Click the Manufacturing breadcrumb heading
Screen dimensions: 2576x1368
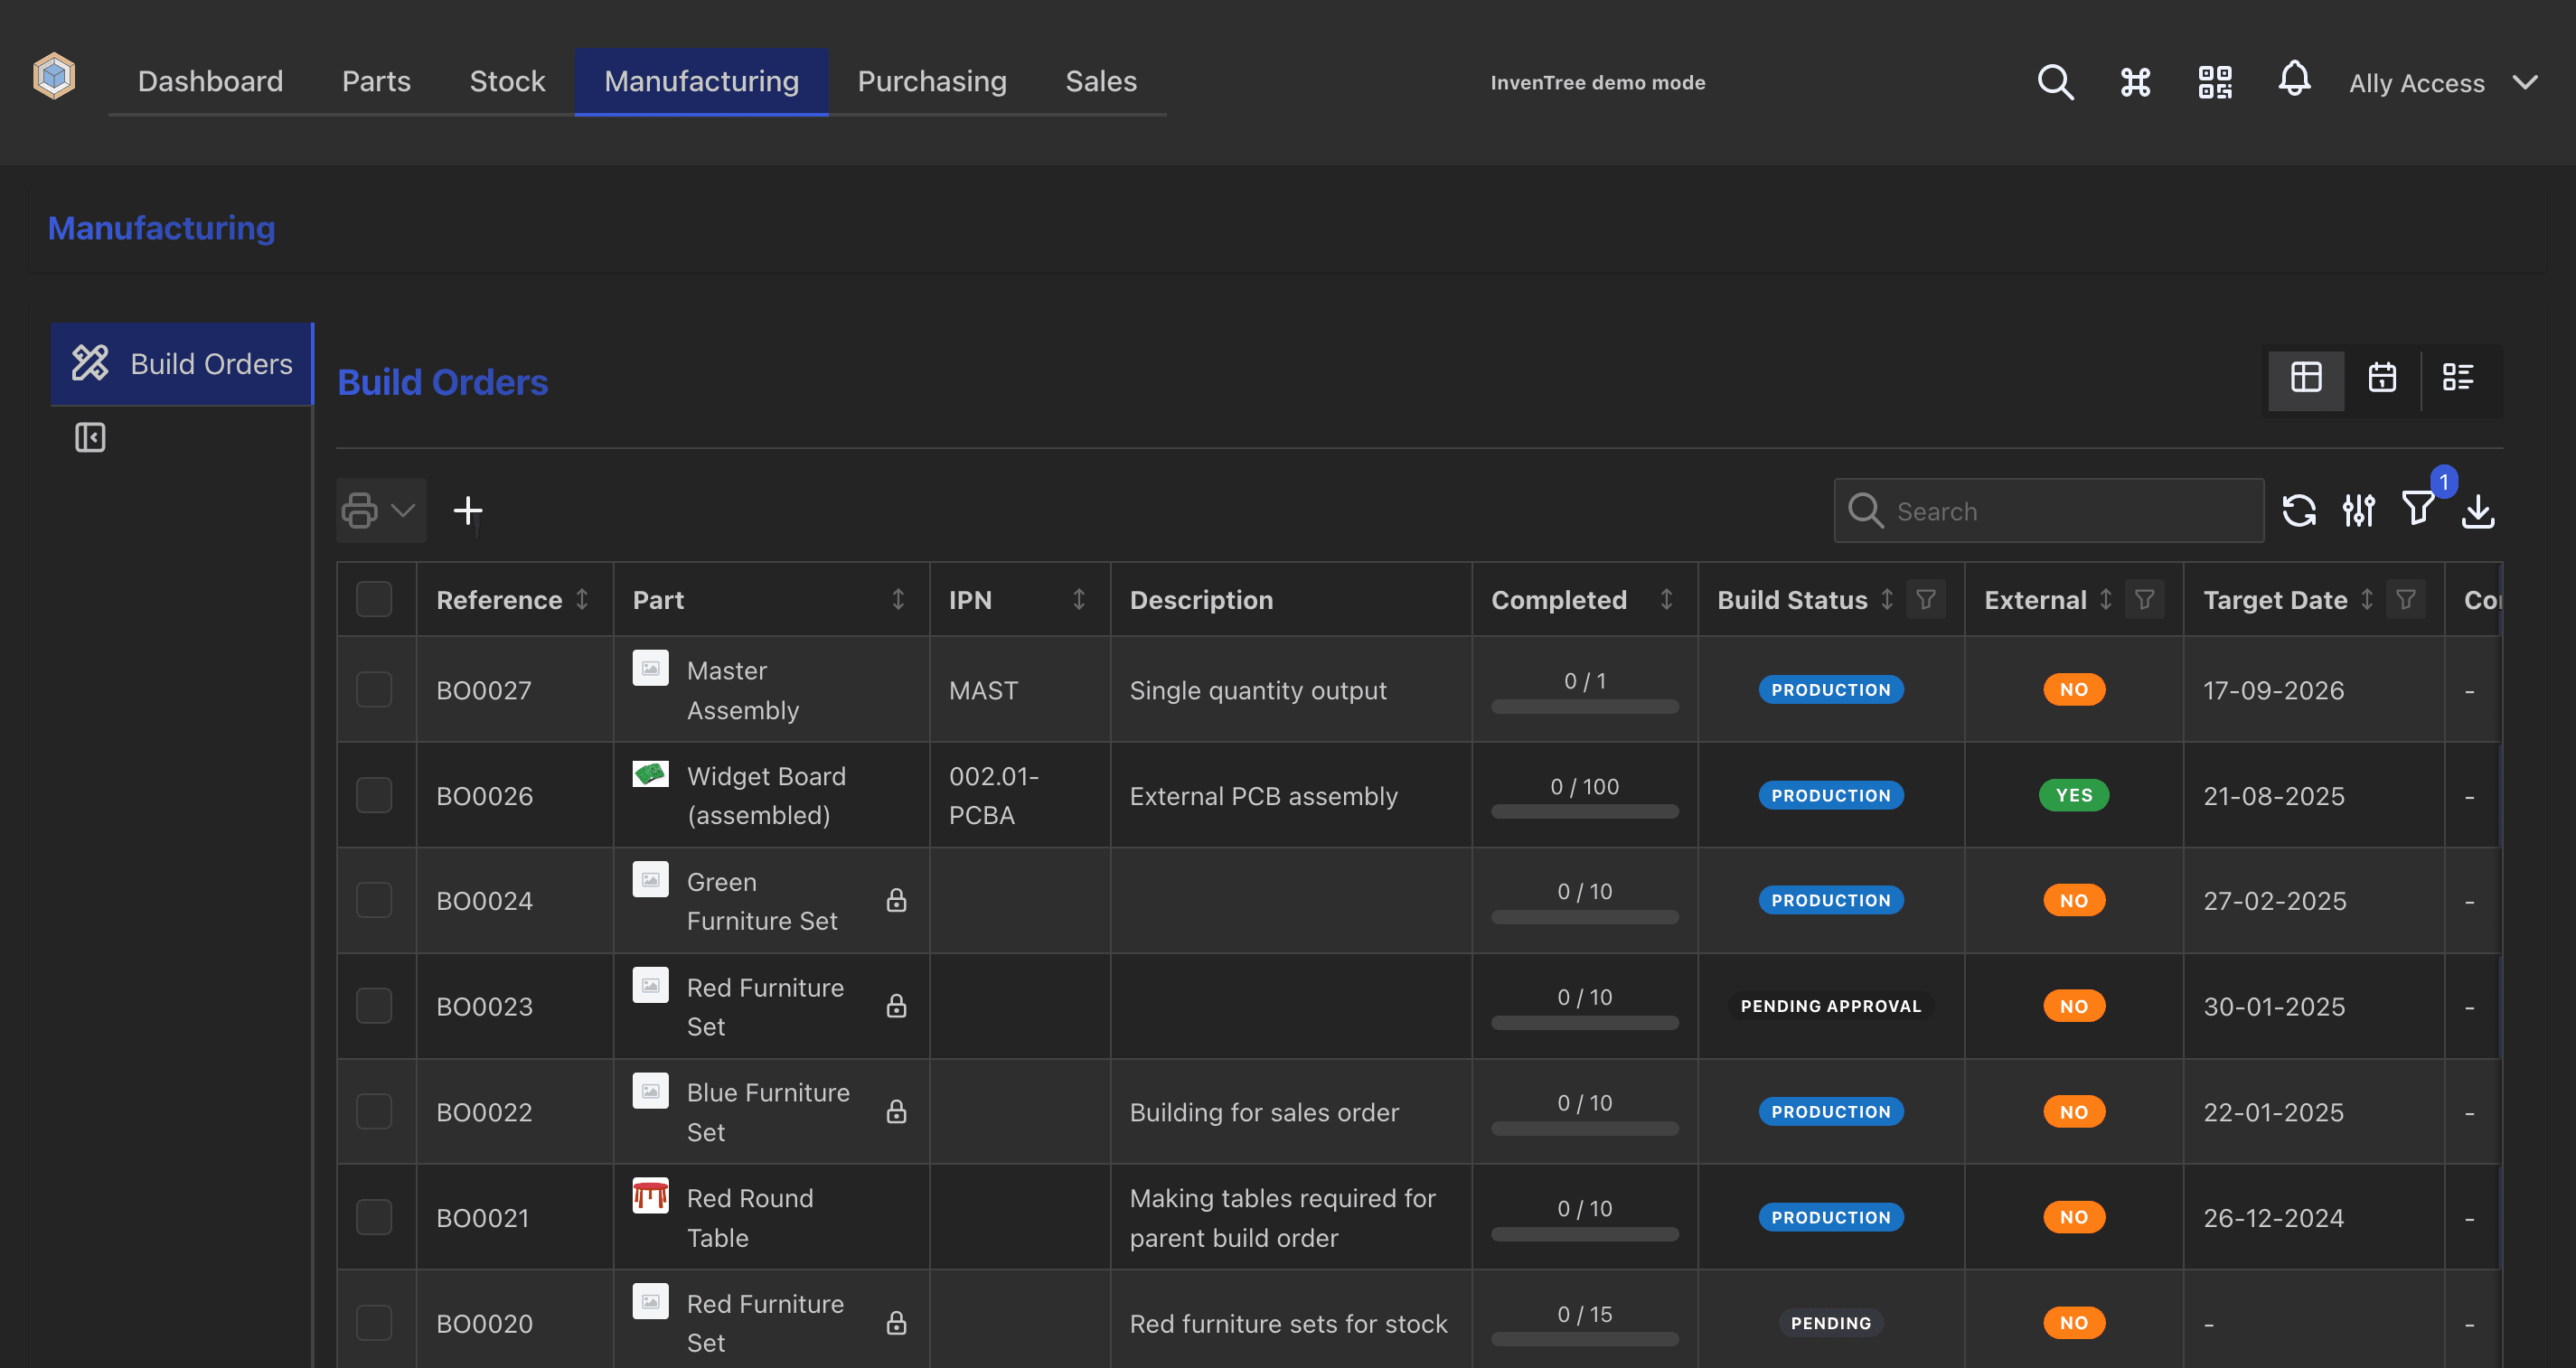[161, 228]
